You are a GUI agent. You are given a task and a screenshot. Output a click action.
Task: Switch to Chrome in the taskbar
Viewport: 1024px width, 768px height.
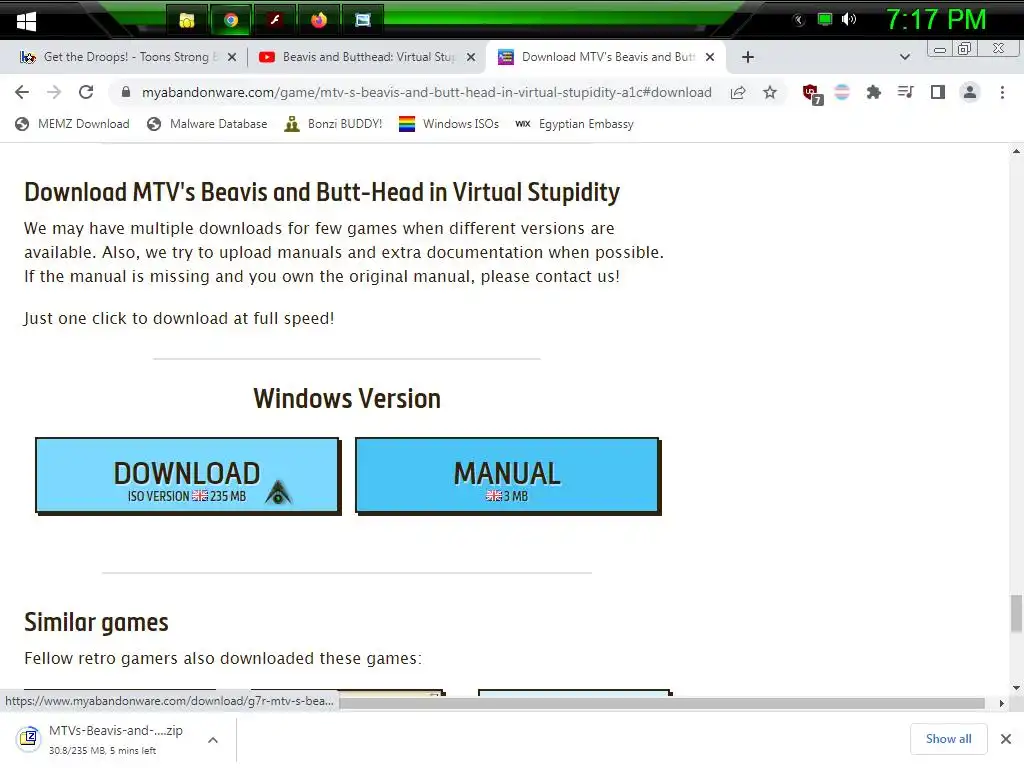coord(231,20)
